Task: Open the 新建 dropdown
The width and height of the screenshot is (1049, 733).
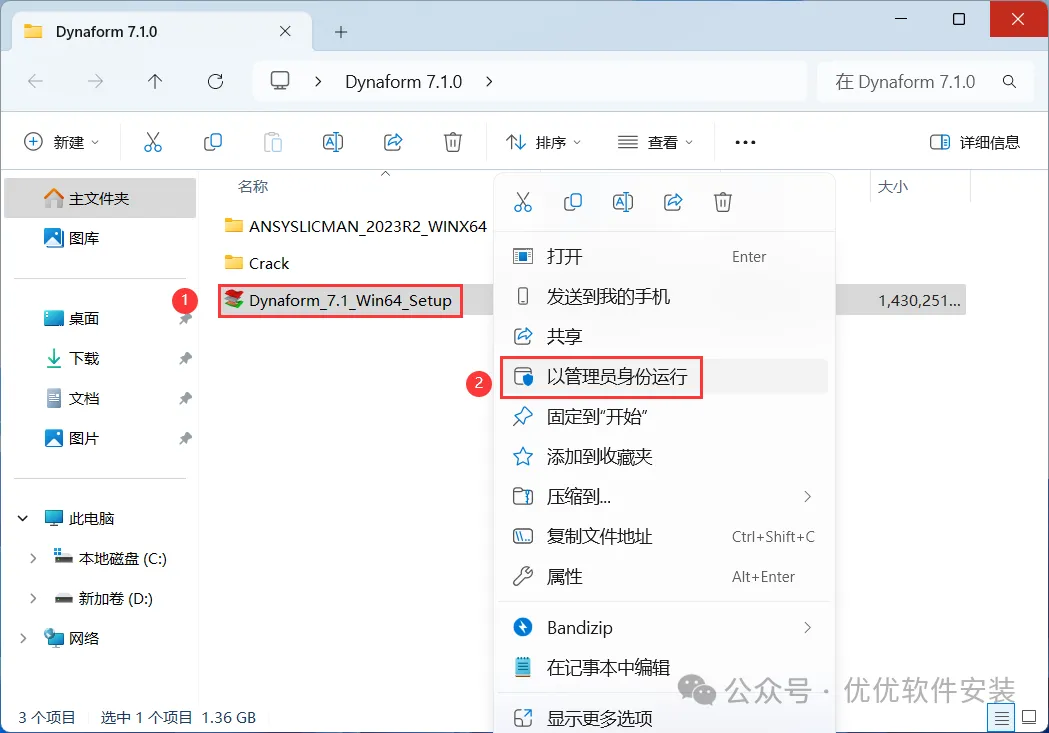Action: [62, 142]
